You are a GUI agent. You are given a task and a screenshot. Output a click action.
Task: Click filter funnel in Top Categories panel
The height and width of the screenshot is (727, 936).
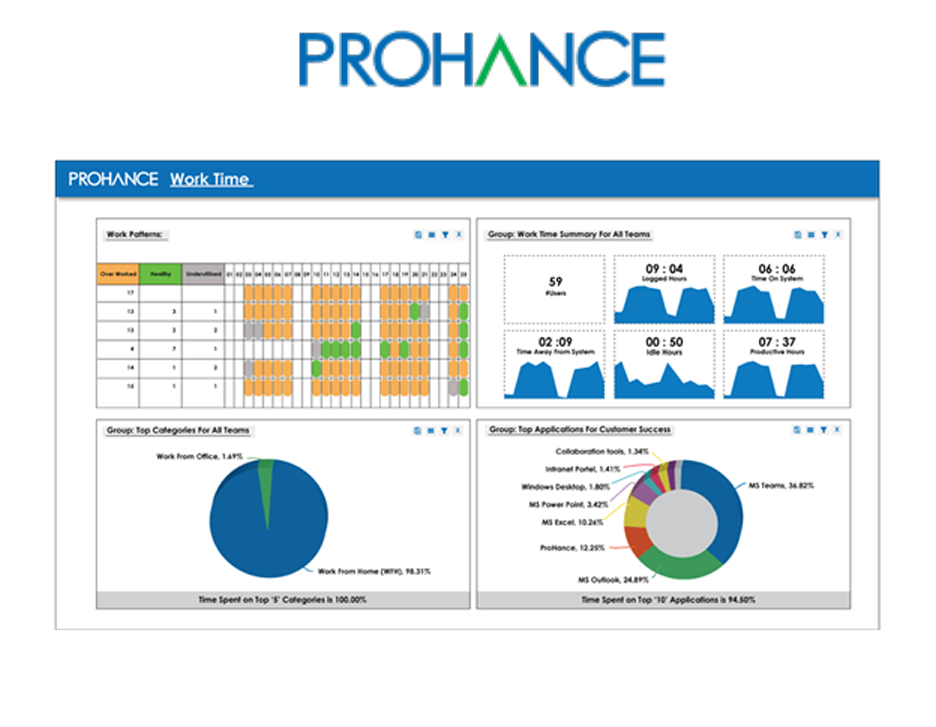tap(444, 430)
